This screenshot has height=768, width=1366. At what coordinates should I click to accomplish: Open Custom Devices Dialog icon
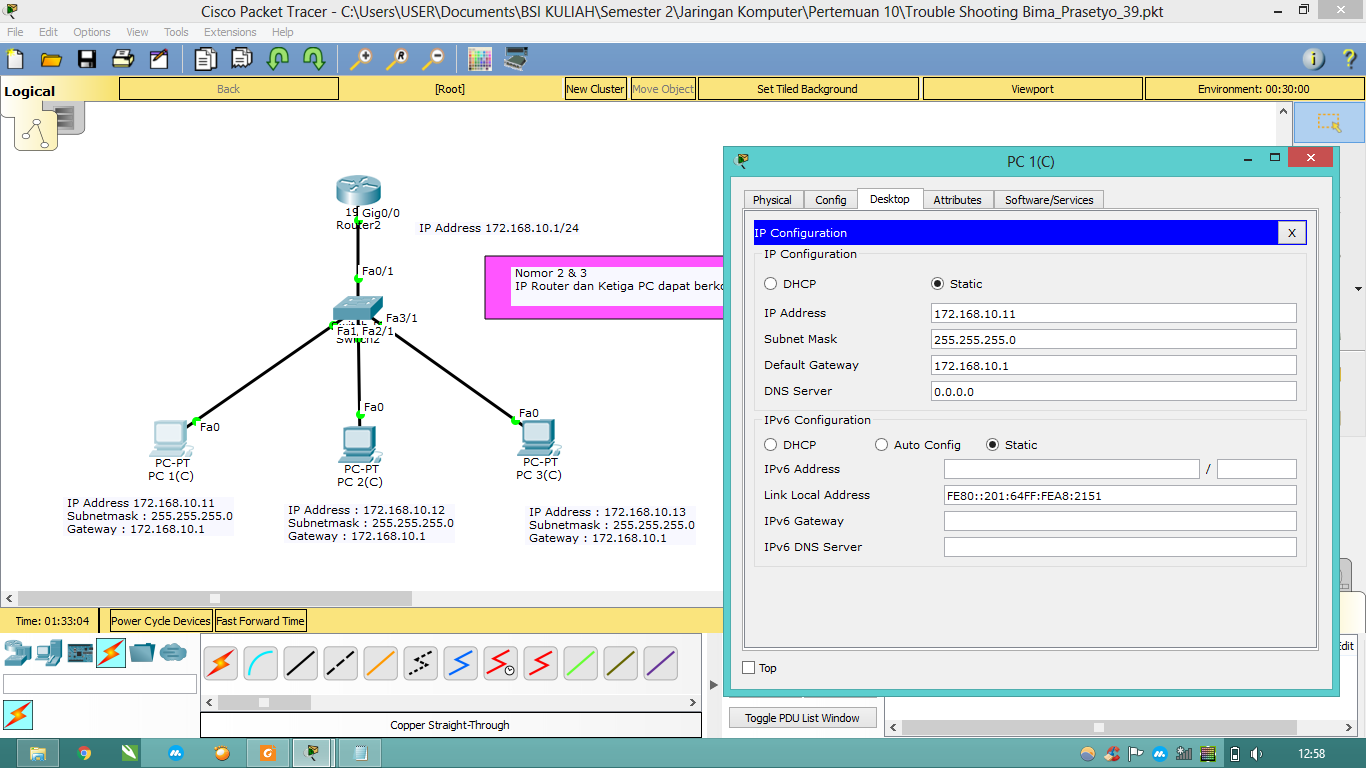coord(516,59)
